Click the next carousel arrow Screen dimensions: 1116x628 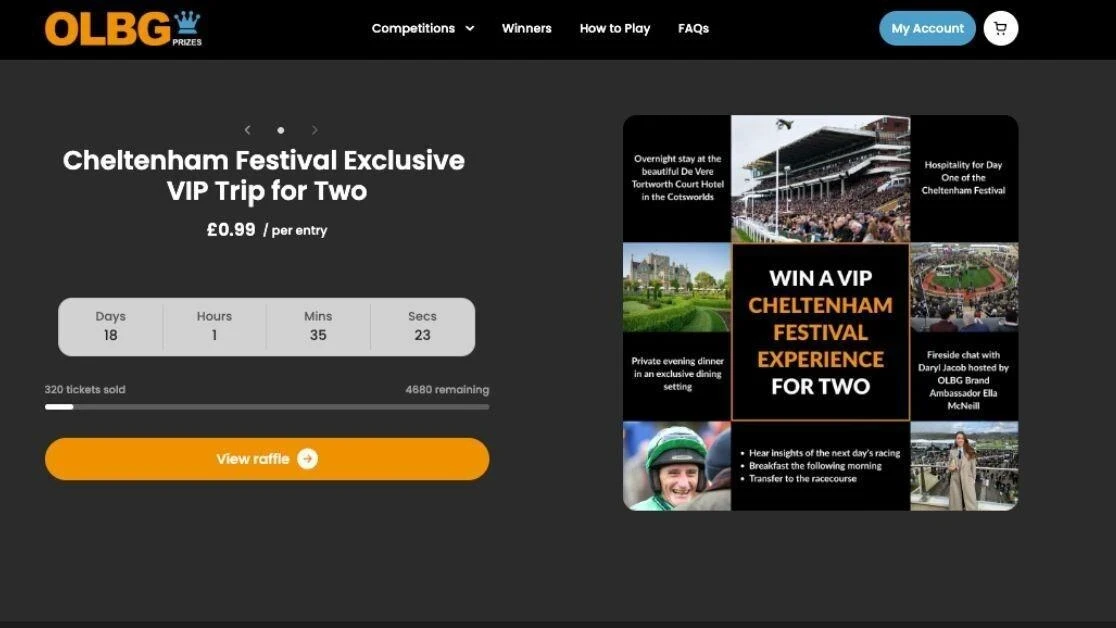click(314, 130)
